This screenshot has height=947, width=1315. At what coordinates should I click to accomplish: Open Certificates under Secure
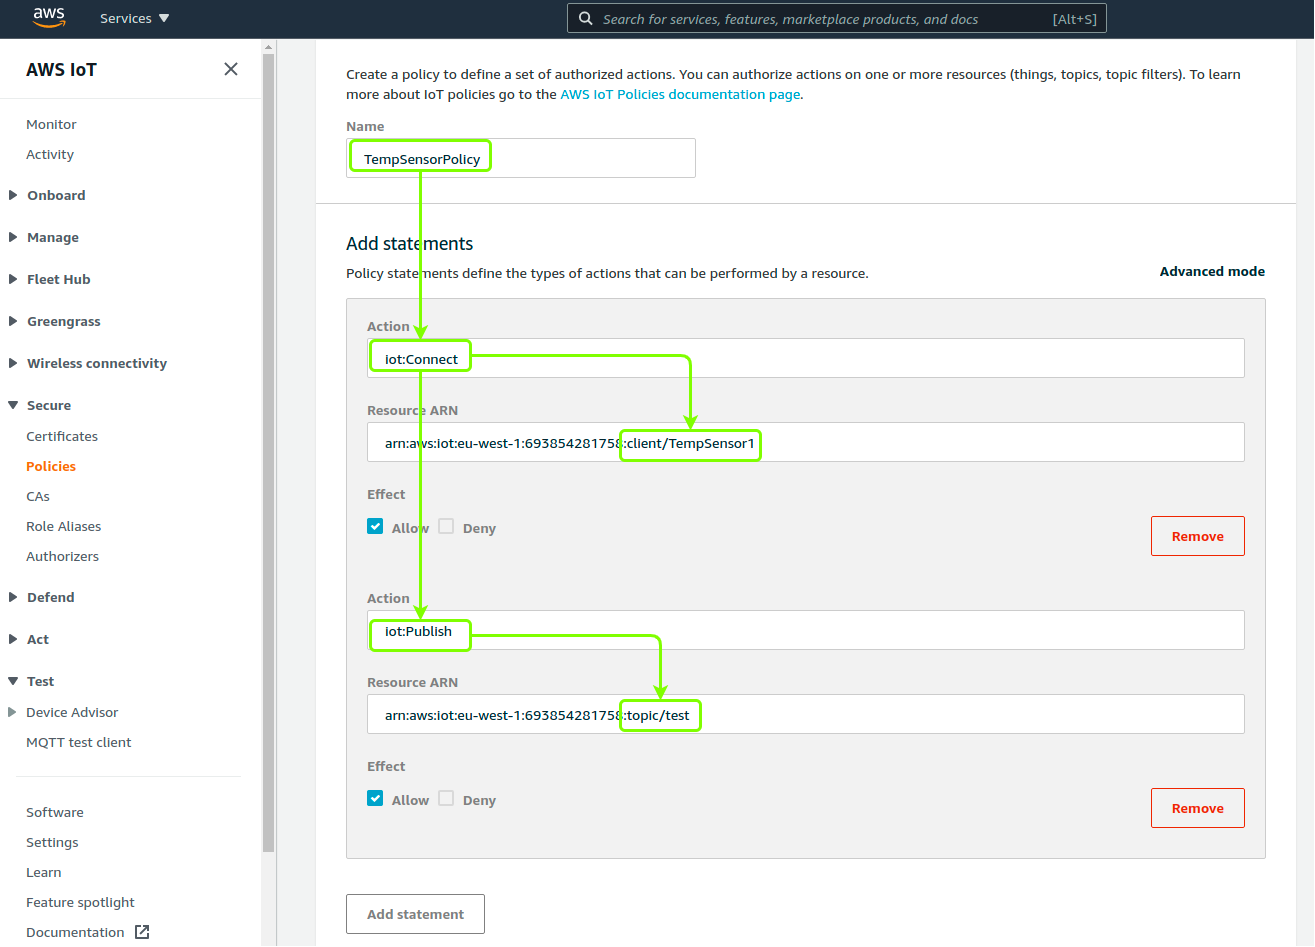tap(62, 436)
